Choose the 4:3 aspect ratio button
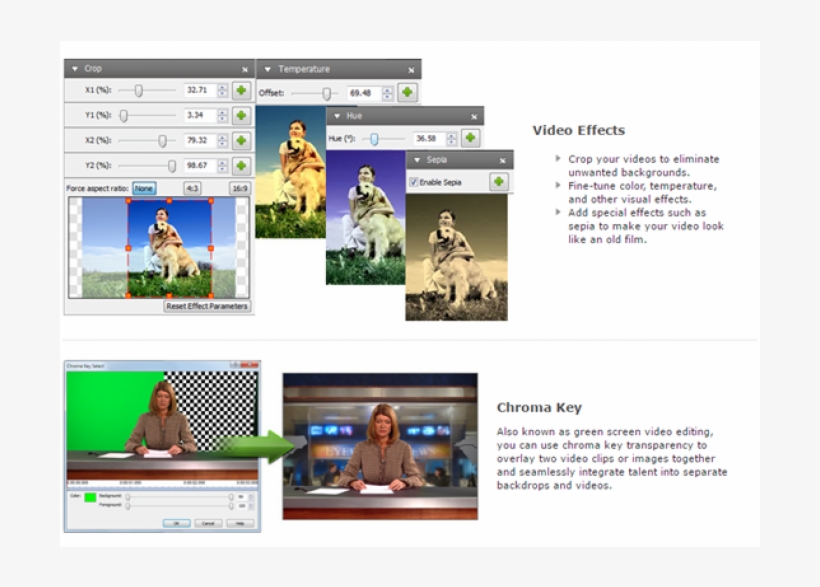820x587 pixels. pyautogui.click(x=192, y=188)
